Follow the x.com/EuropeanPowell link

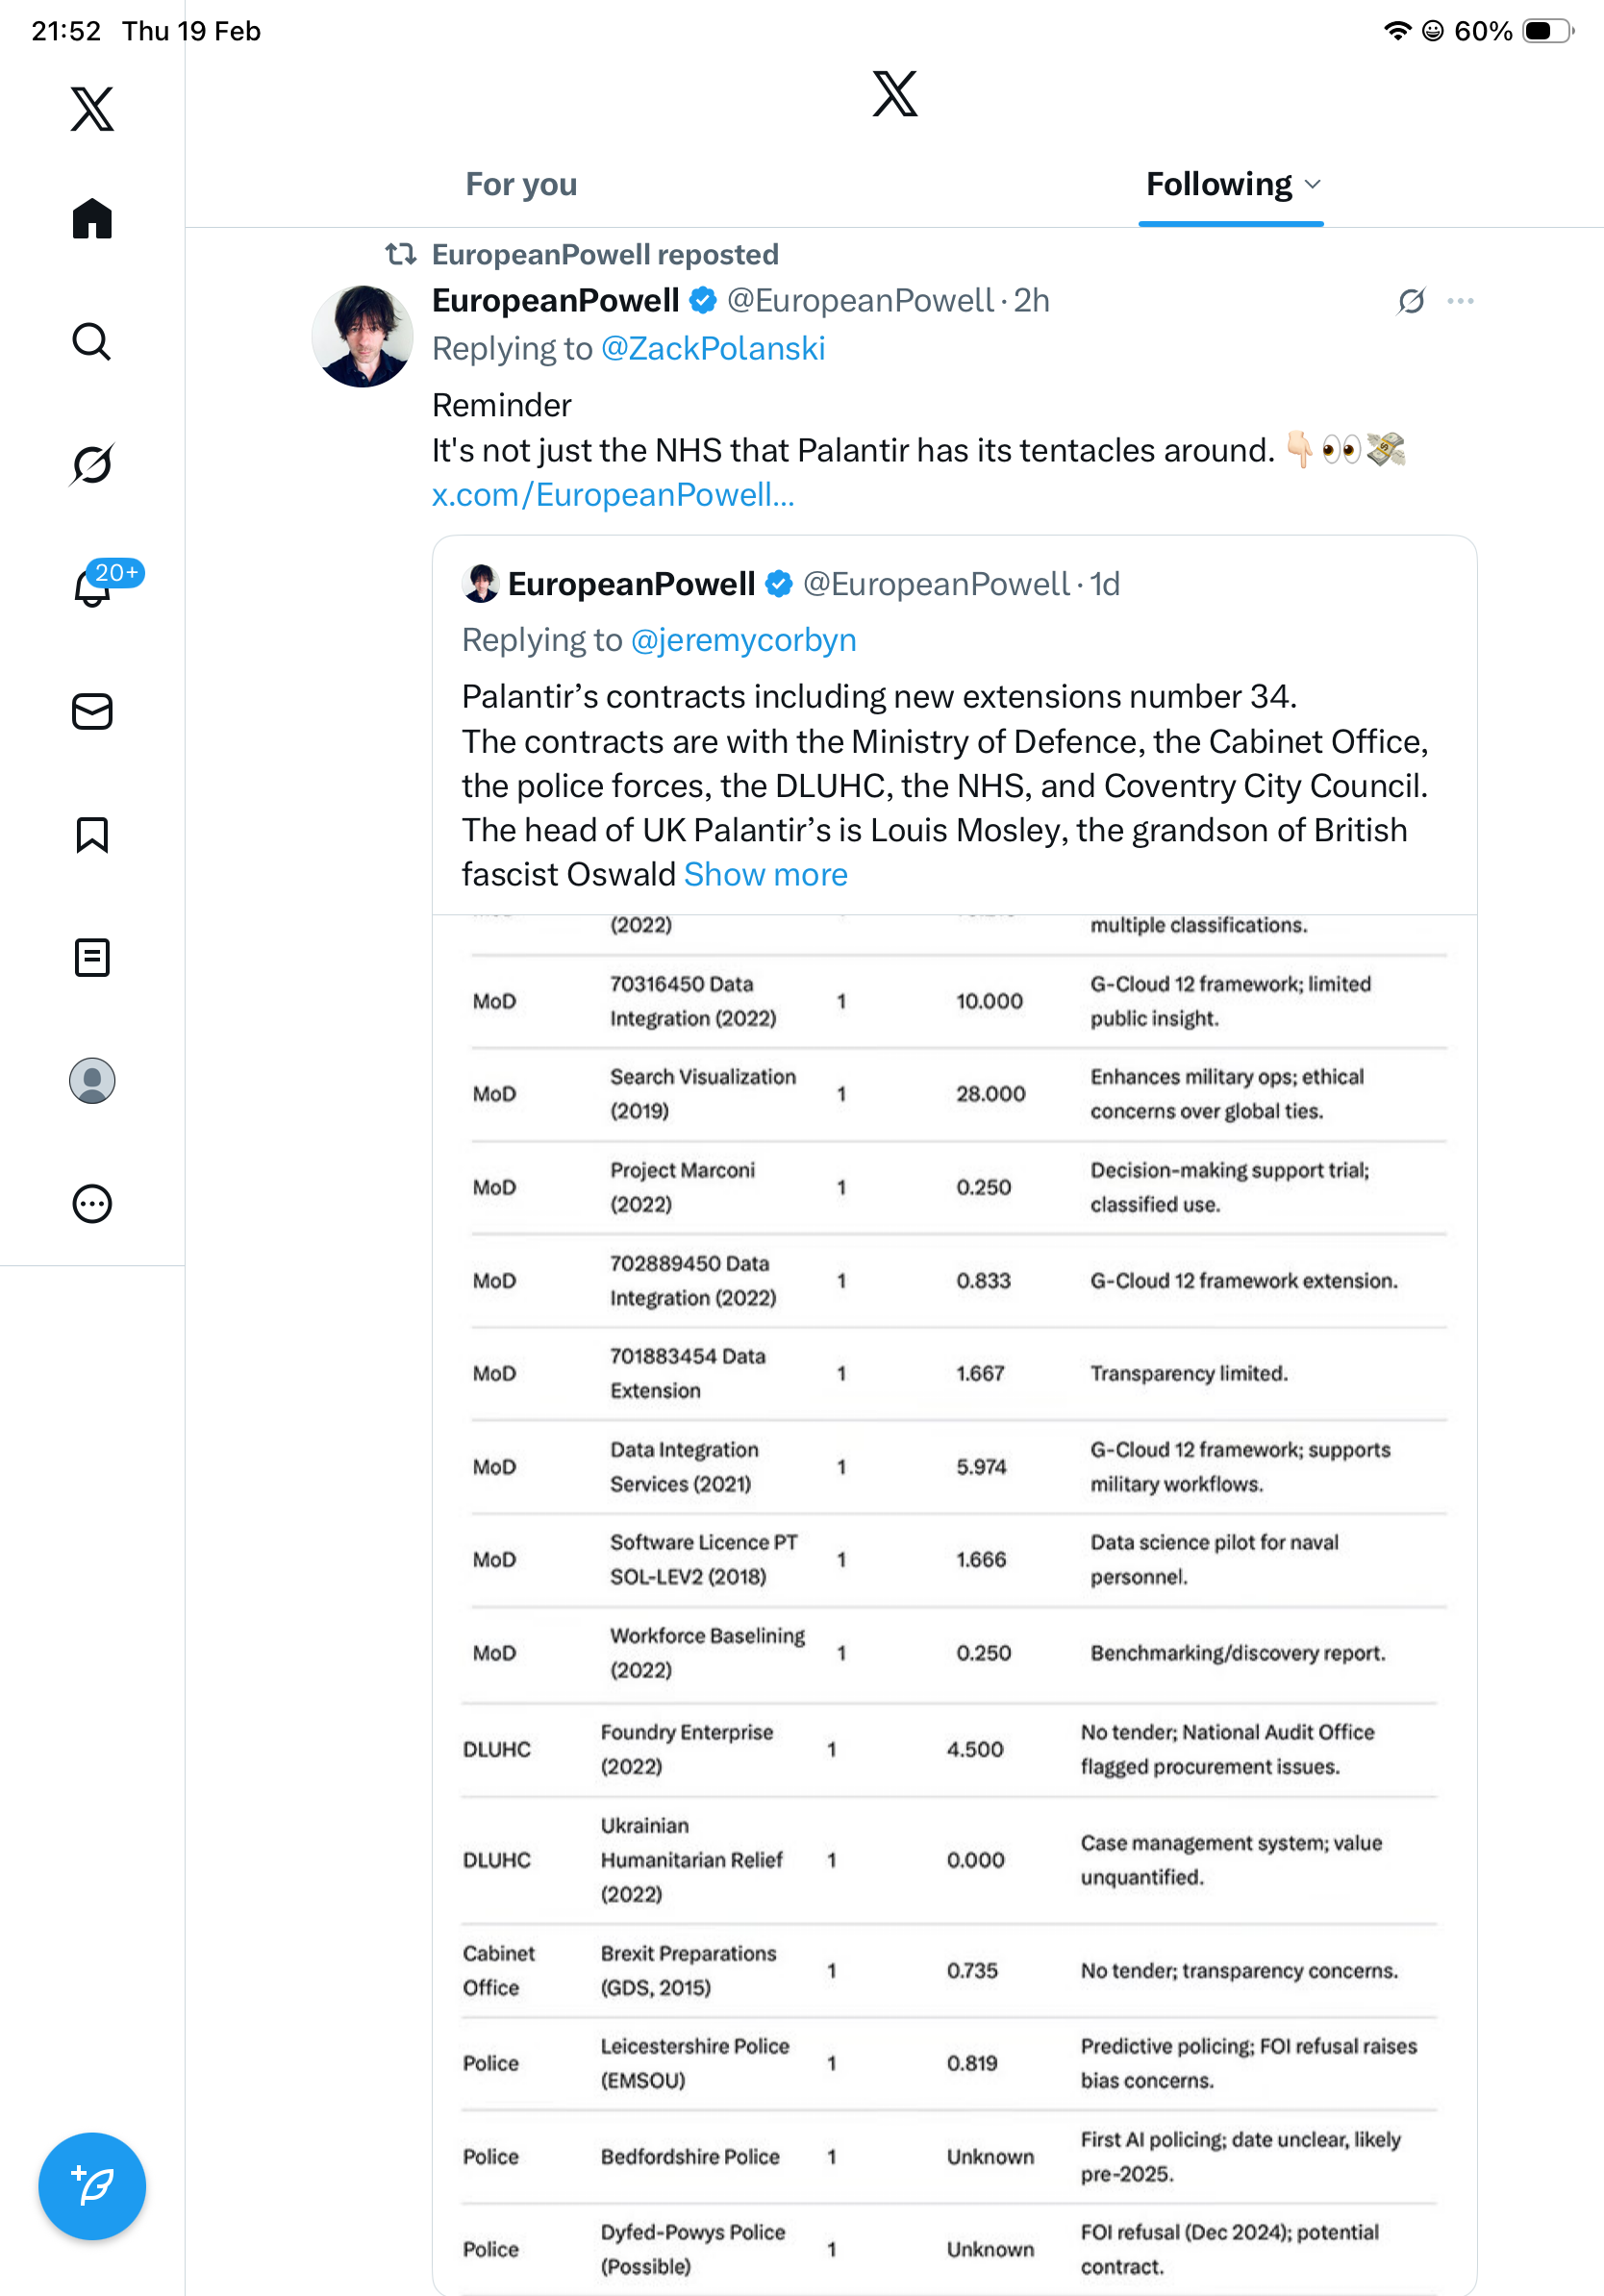(613, 495)
